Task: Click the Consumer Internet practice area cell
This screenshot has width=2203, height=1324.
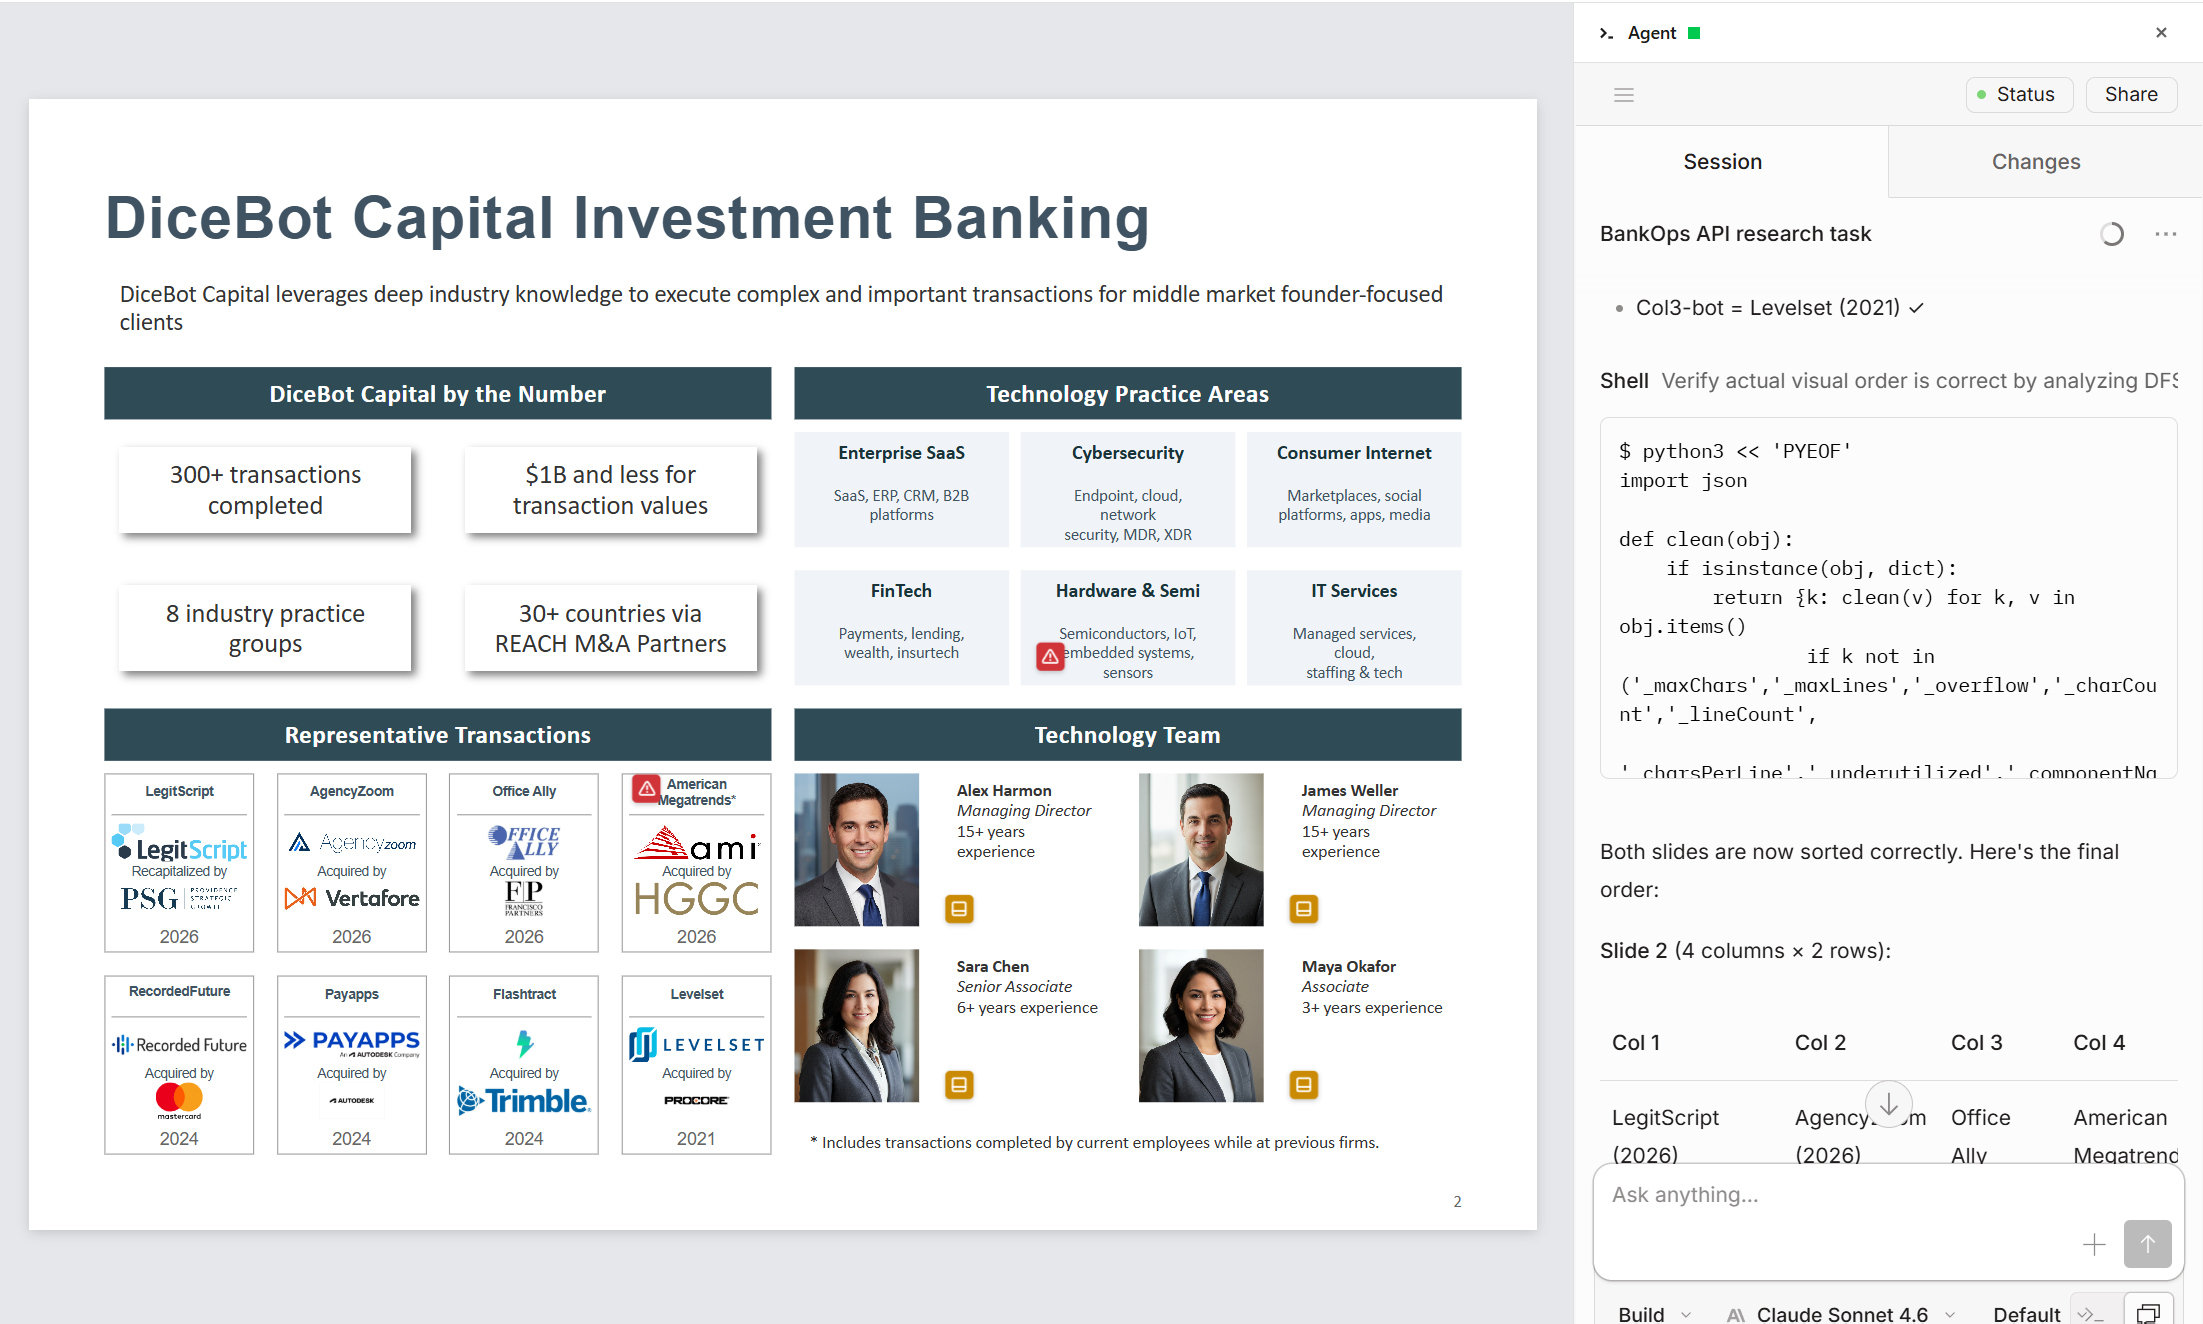Action: [1354, 490]
